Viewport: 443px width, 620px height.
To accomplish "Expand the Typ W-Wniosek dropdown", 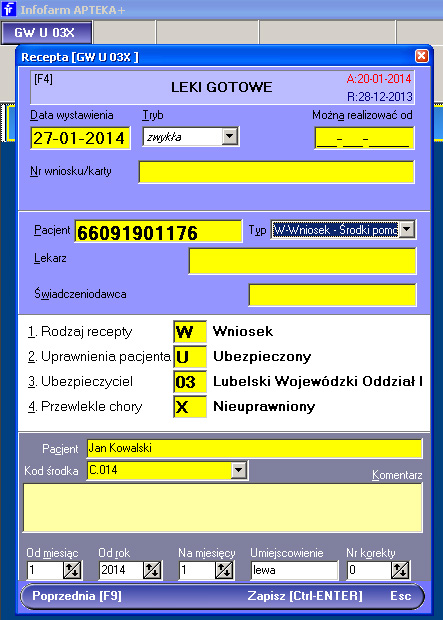I will click(x=407, y=229).
